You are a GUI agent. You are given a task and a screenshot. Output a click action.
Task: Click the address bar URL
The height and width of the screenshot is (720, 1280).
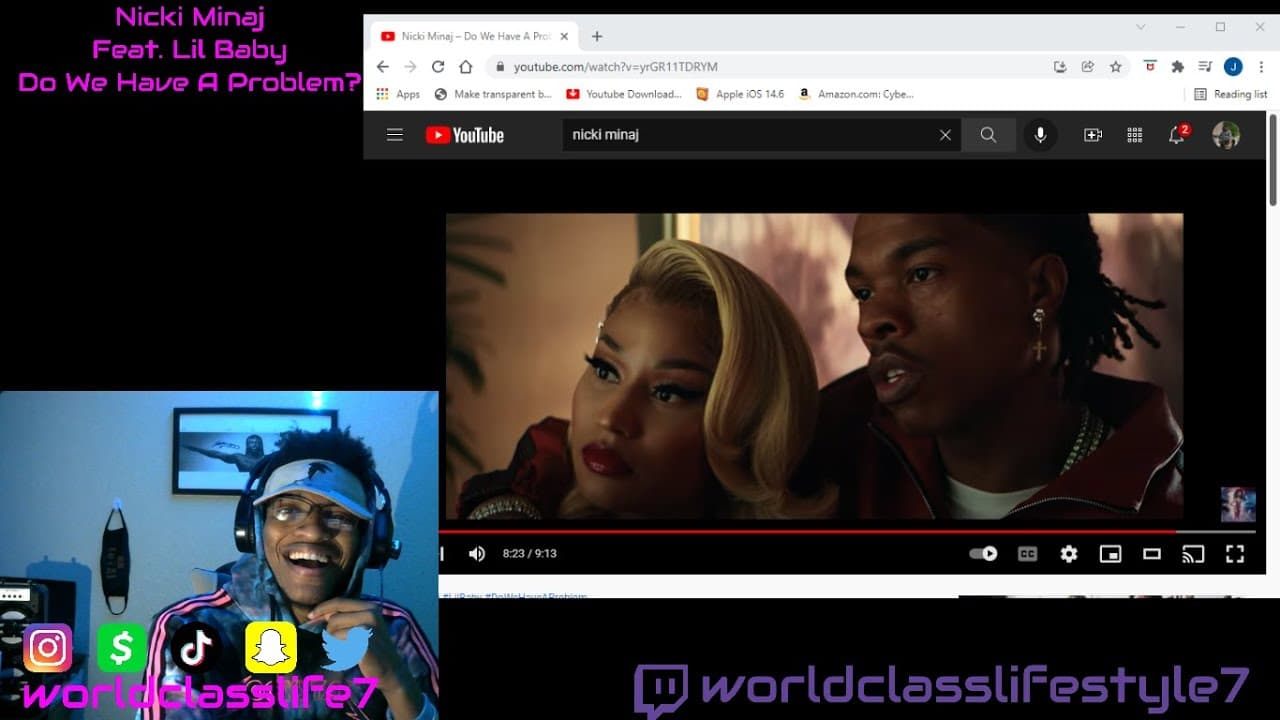pyautogui.click(x=615, y=67)
